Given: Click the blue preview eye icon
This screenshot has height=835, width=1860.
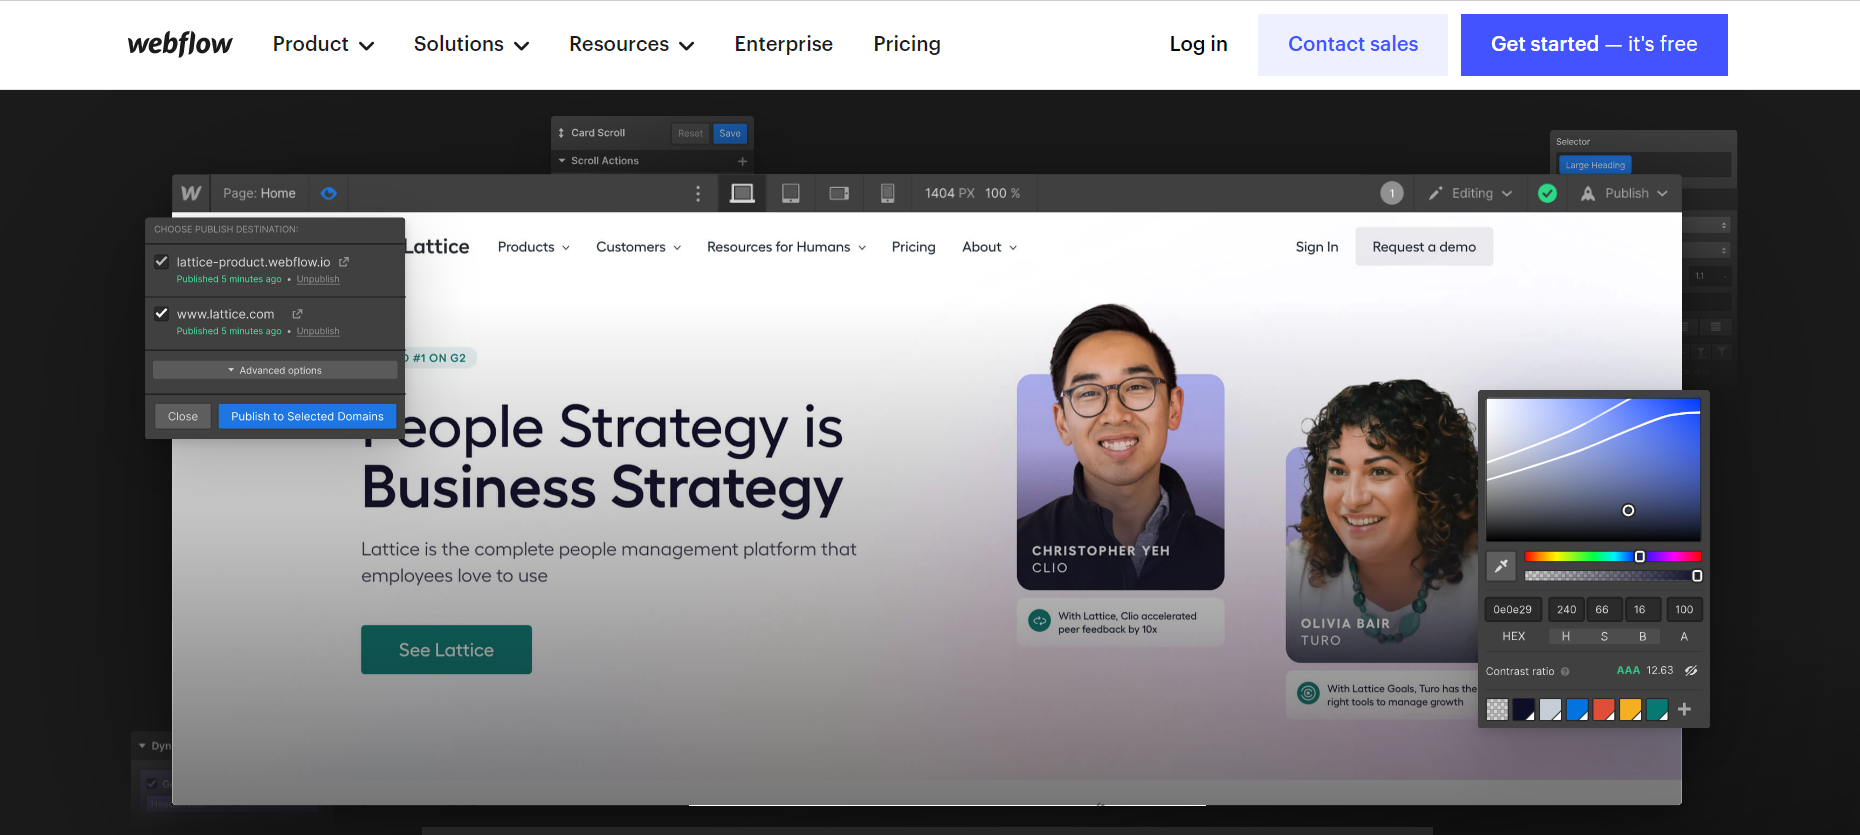Looking at the screenshot, I should (x=328, y=193).
